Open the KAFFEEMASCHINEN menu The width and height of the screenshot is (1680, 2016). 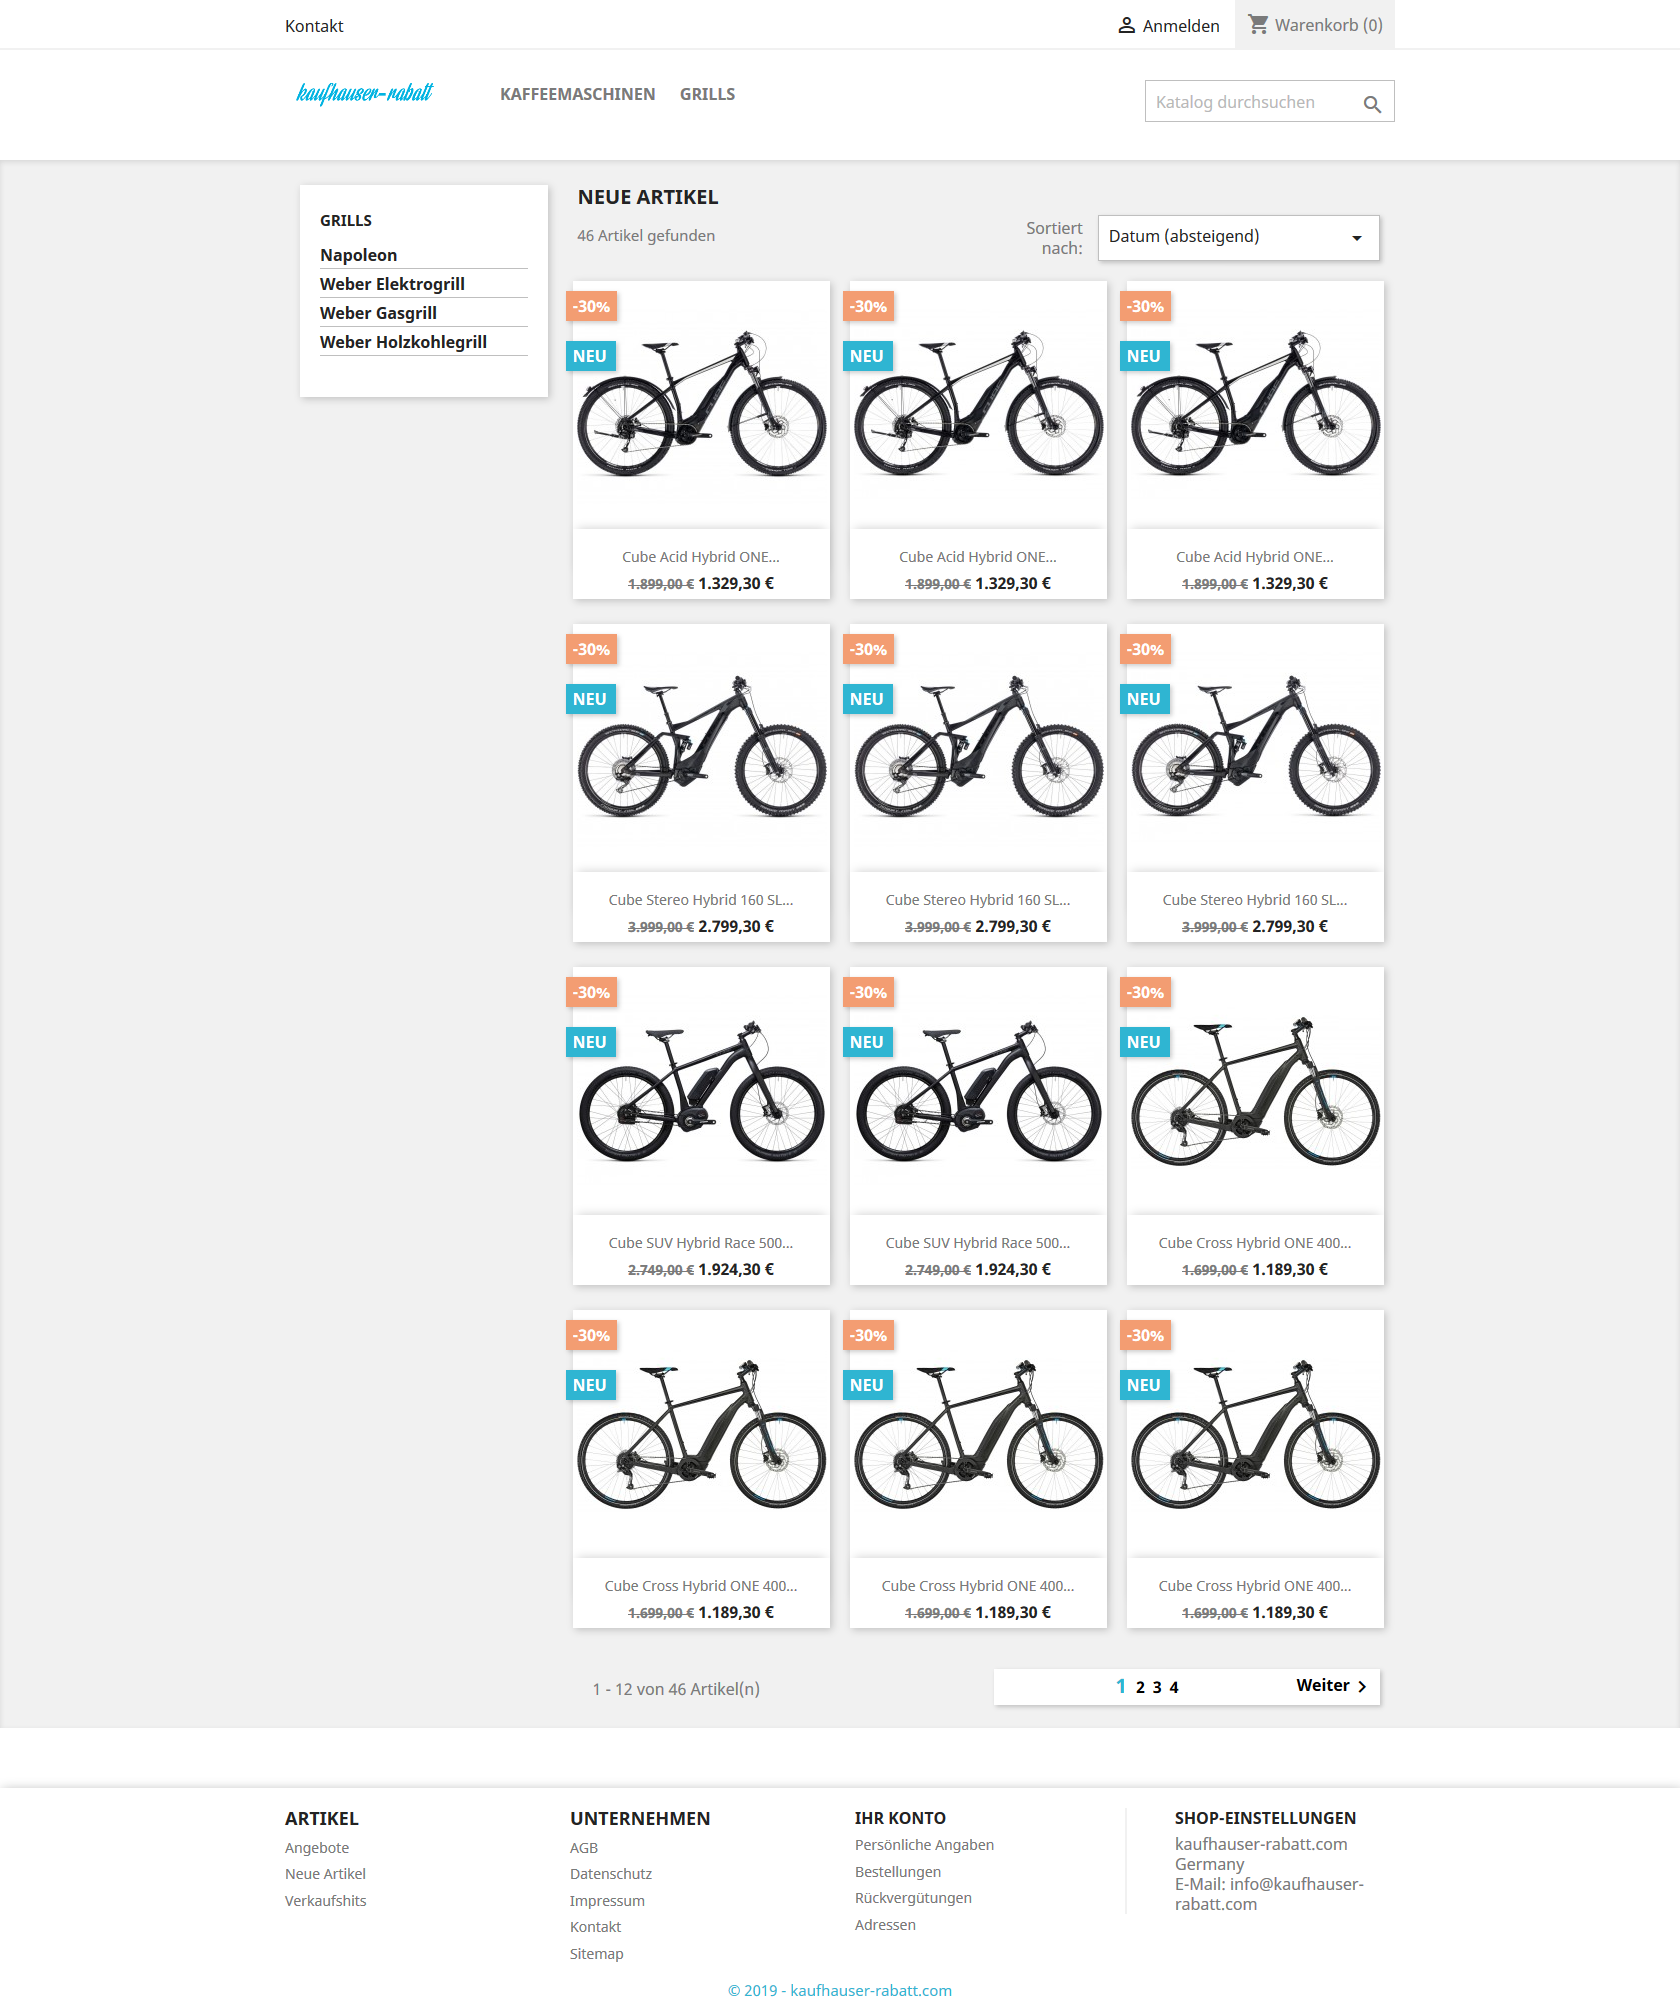(578, 94)
